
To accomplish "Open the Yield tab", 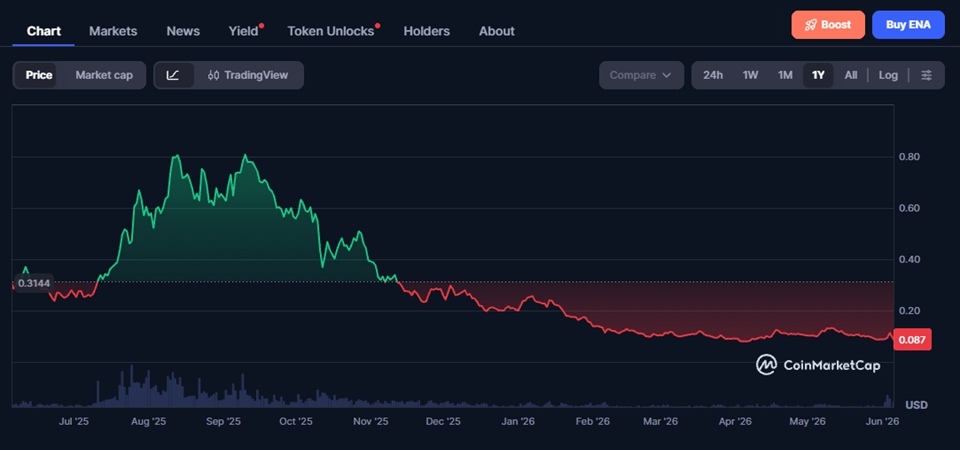I will click(x=244, y=31).
